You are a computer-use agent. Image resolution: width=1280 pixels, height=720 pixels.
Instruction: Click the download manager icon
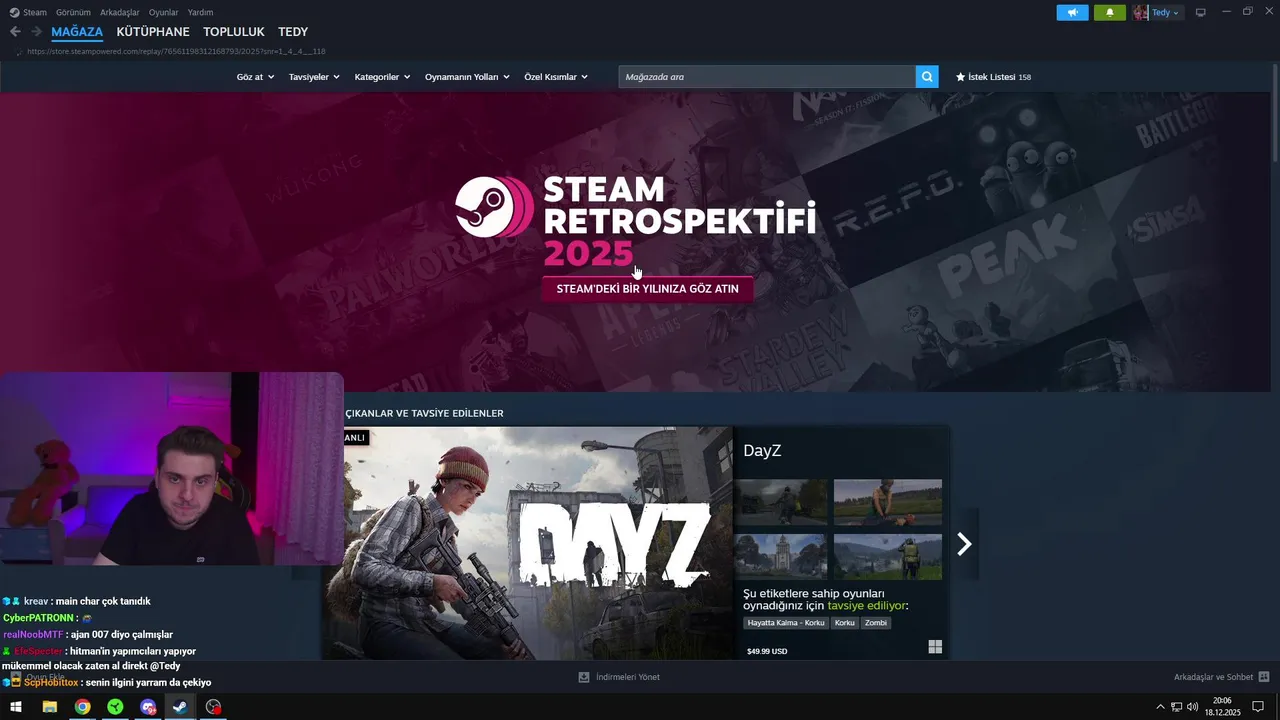(584, 677)
